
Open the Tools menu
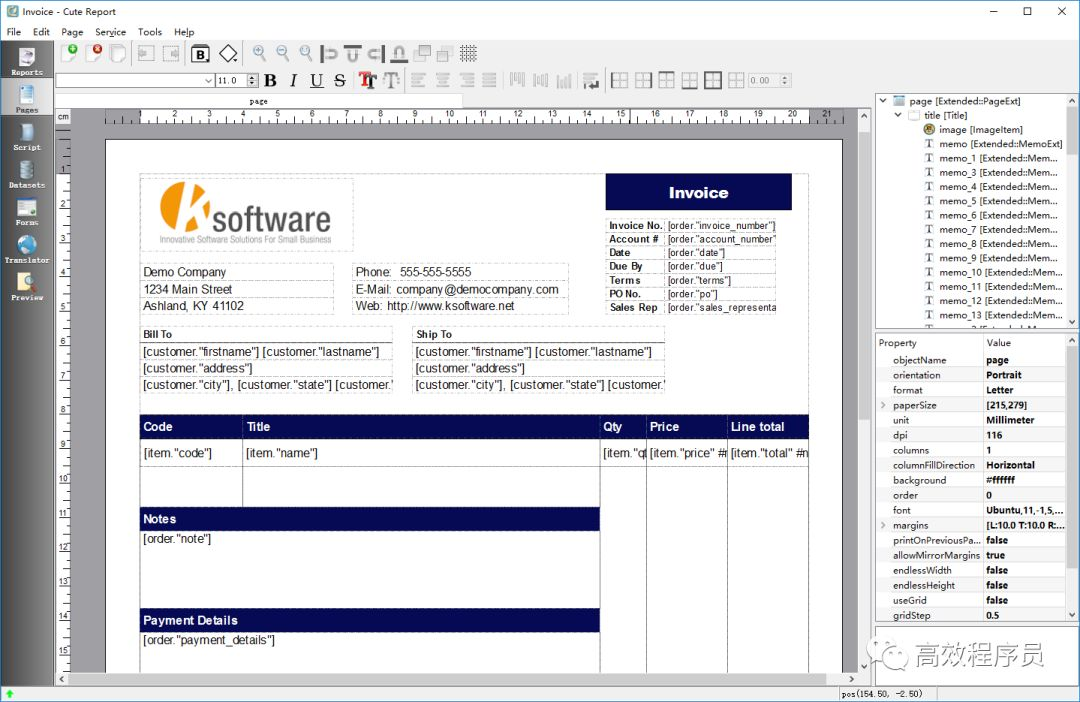[x=150, y=32]
